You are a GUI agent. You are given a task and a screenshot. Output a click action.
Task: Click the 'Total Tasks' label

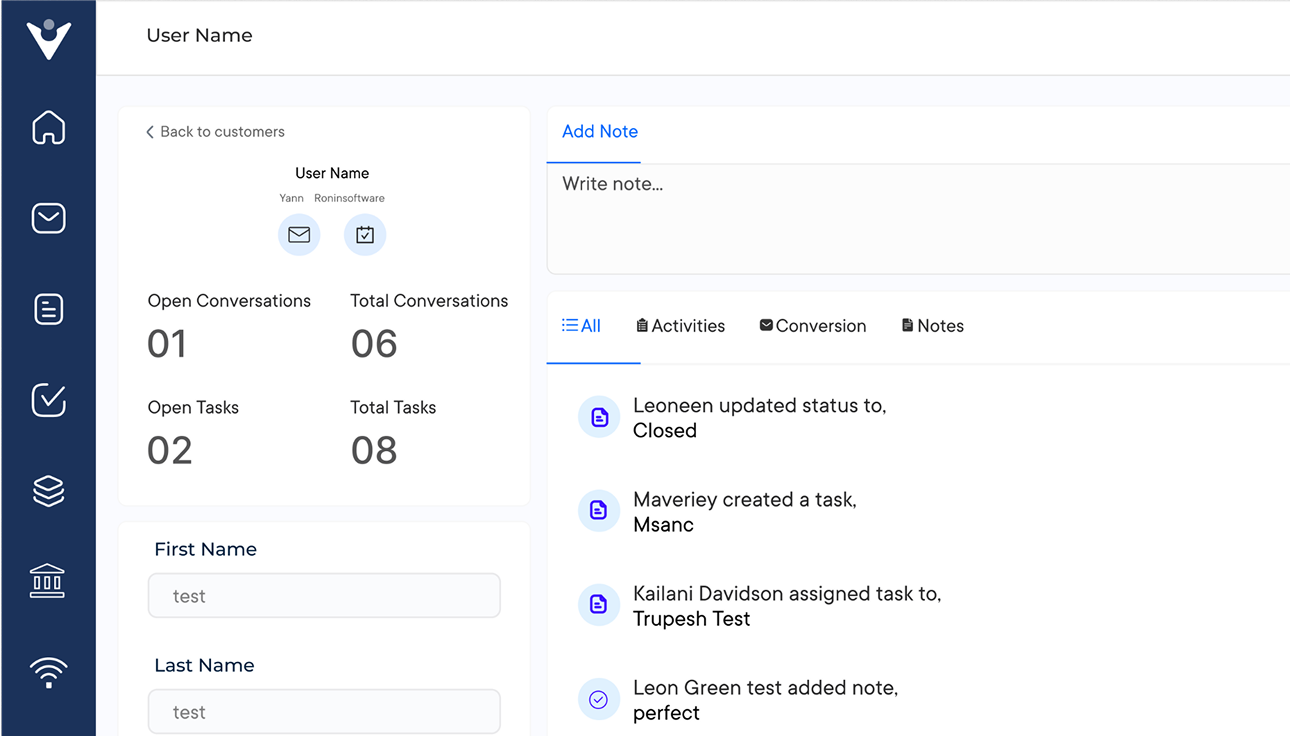[x=393, y=407]
